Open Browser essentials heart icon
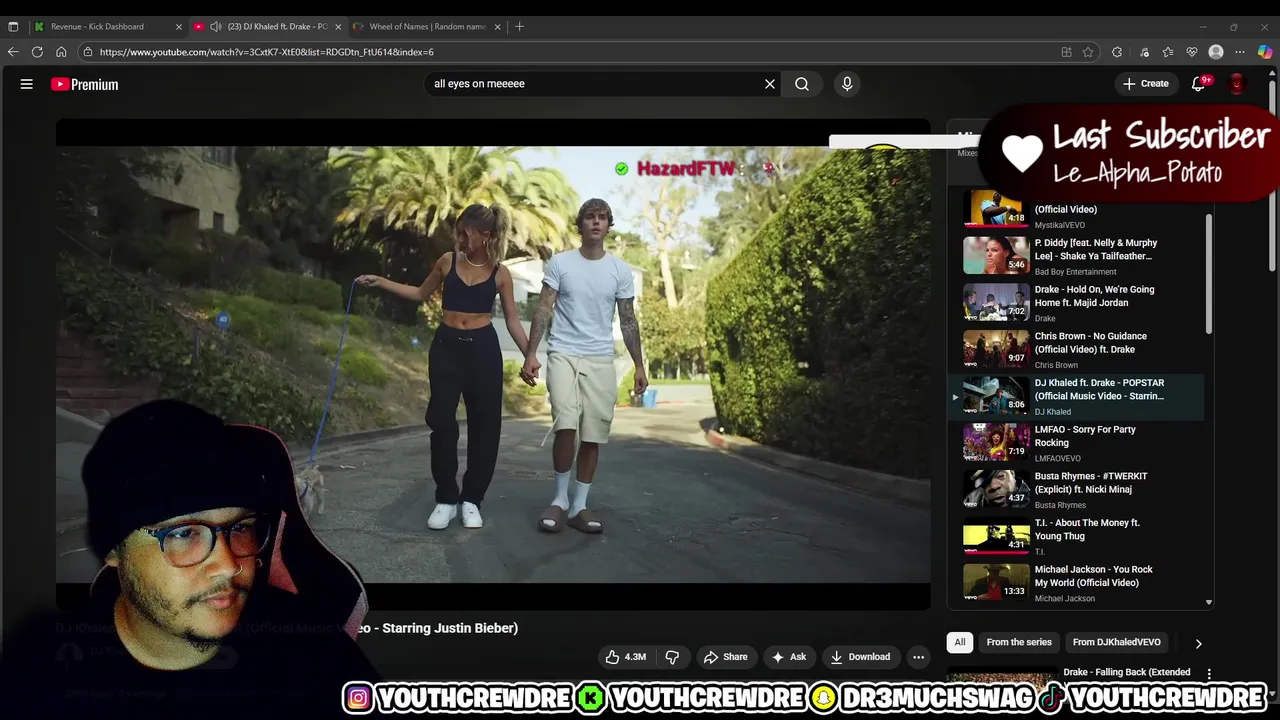The image size is (1280, 720). [x=1192, y=52]
